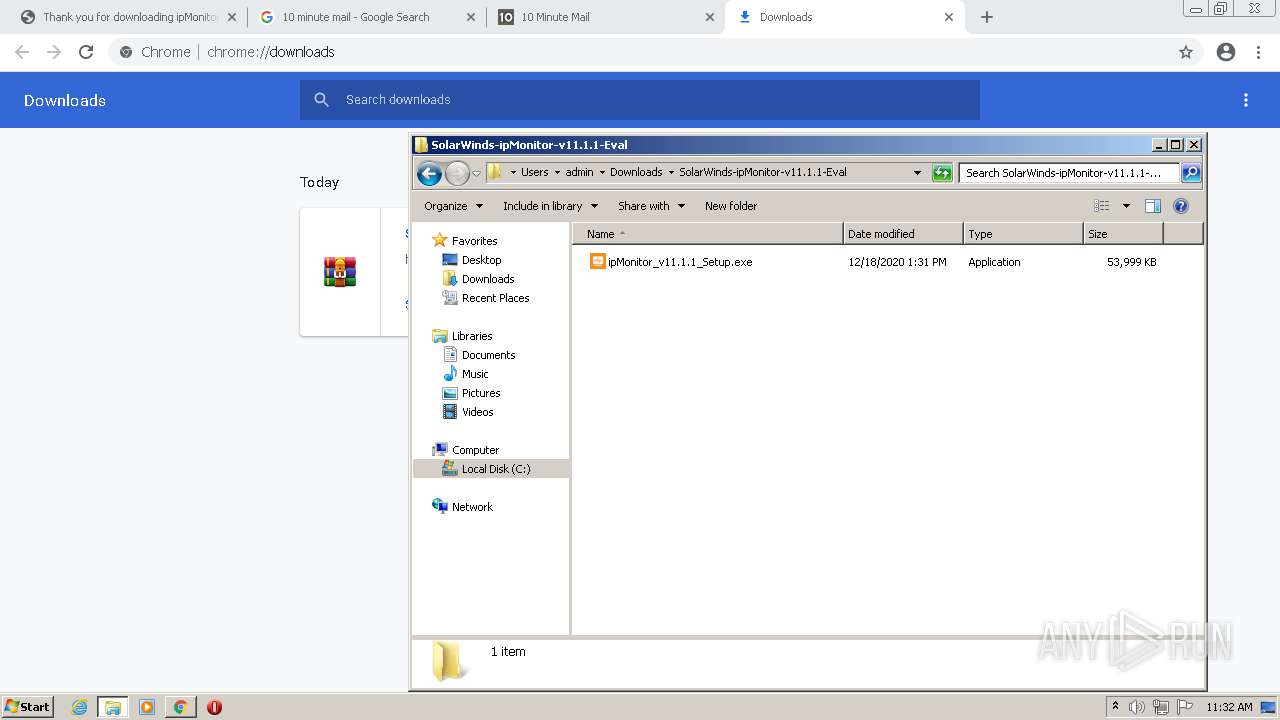
Task: Expand view options dropdown arrow
Action: (x=1126, y=206)
